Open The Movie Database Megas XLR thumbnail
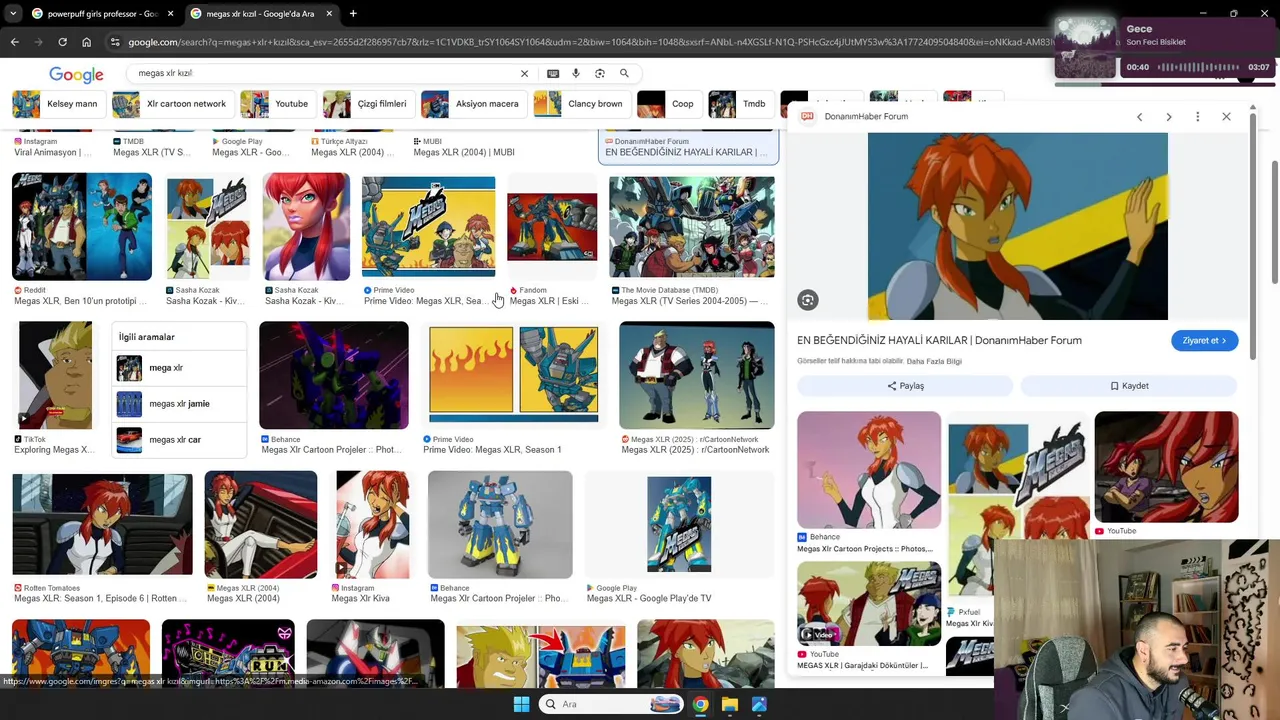This screenshot has width=1280, height=720. (x=692, y=227)
